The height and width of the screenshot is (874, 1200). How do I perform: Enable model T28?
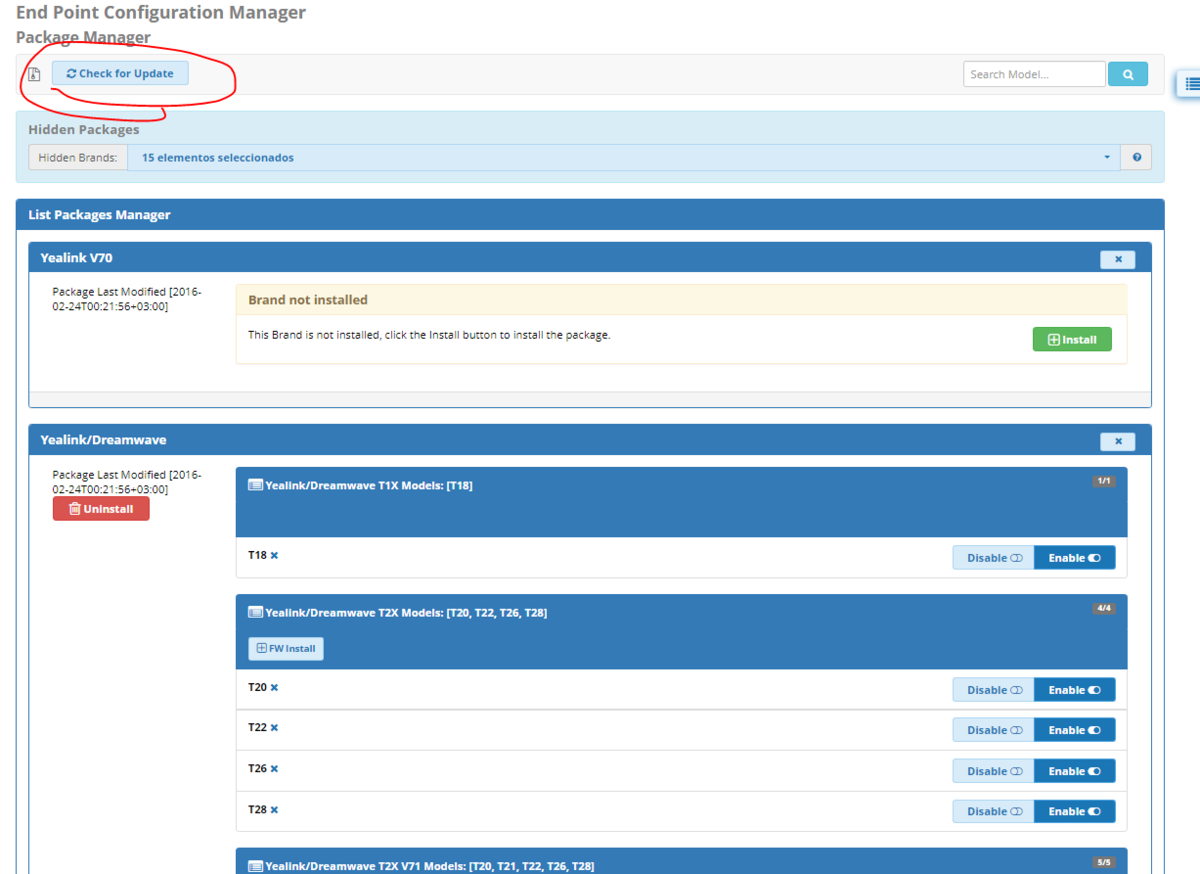pyautogui.click(x=1074, y=811)
